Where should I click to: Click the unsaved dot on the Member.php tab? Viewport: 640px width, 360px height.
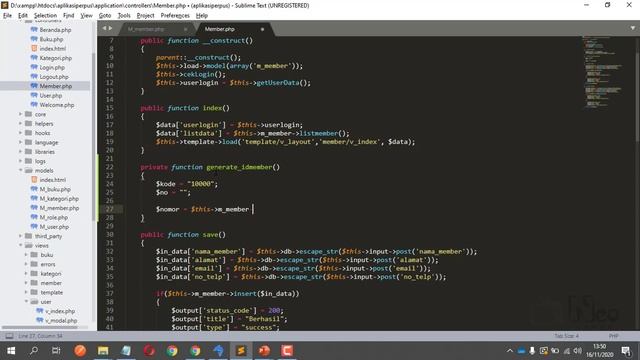click(x=262, y=29)
